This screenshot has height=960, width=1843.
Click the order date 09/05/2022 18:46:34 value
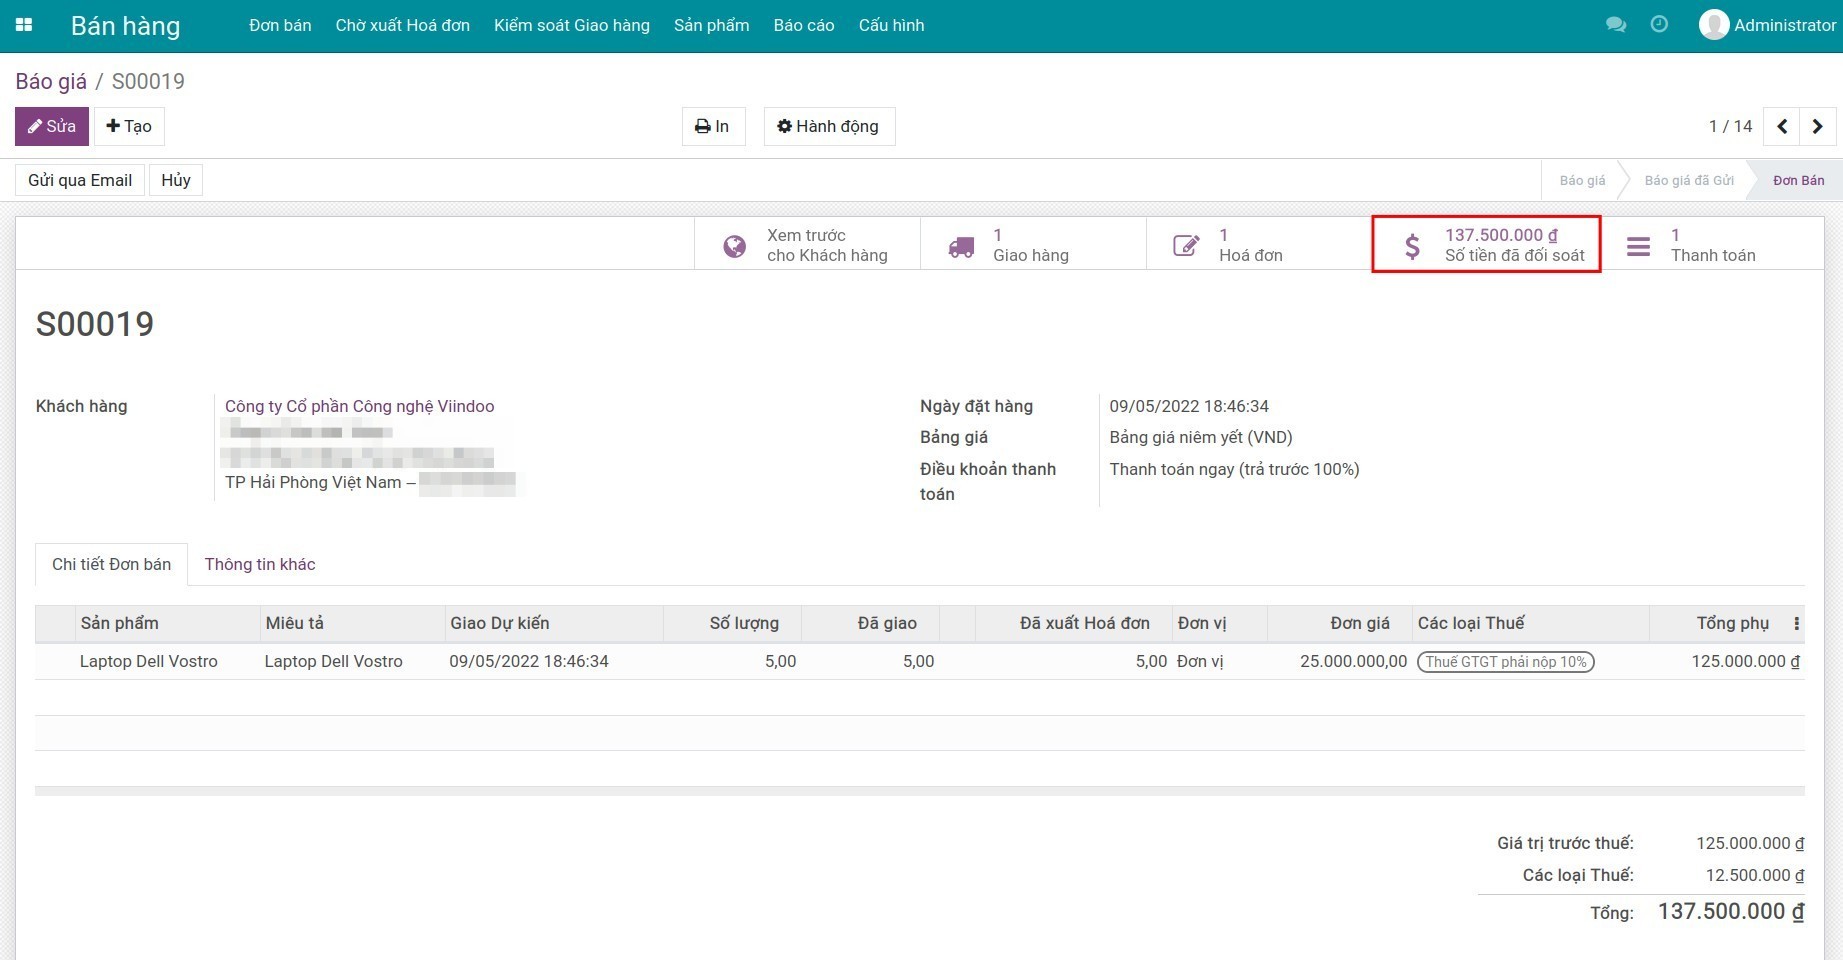coord(1189,406)
